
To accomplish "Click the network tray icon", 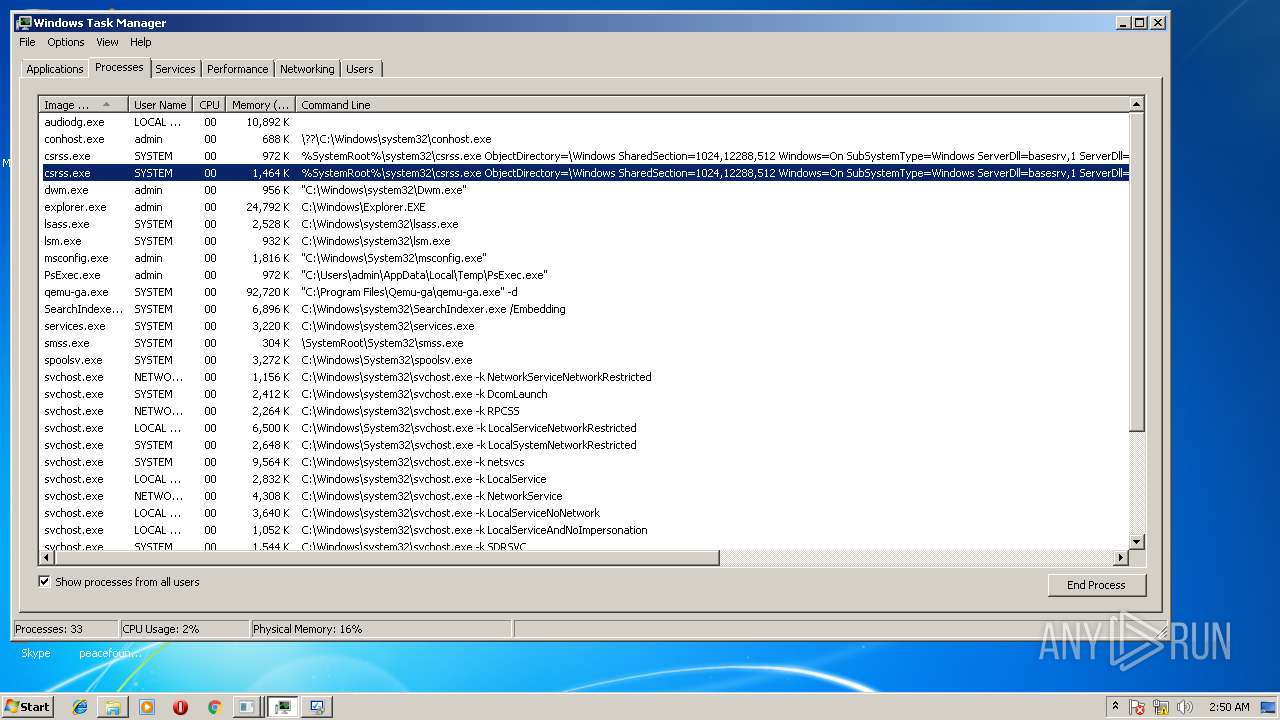I will pos(1161,707).
